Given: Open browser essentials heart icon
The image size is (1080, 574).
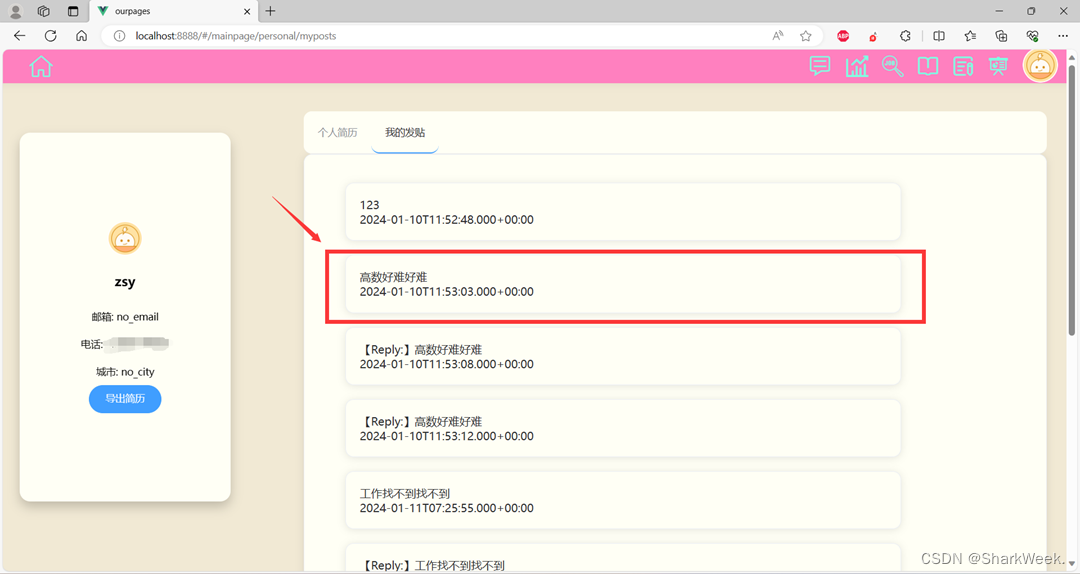Looking at the screenshot, I should pyautogui.click(x=1032, y=36).
